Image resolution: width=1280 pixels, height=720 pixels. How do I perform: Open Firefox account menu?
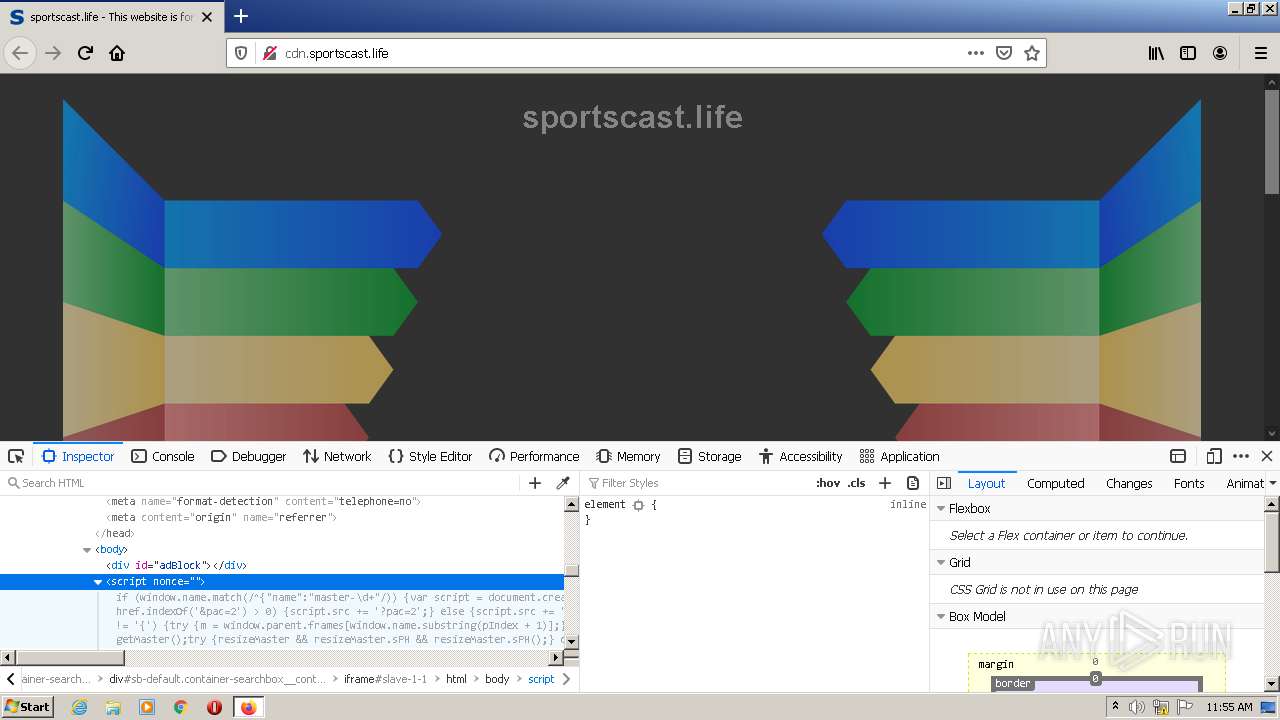click(1220, 53)
